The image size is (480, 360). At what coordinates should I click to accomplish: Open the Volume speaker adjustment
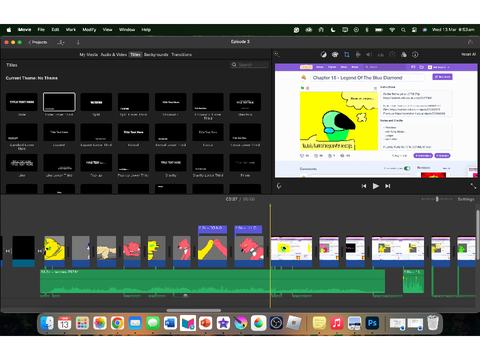pyautogui.click(x=369, y=55)
